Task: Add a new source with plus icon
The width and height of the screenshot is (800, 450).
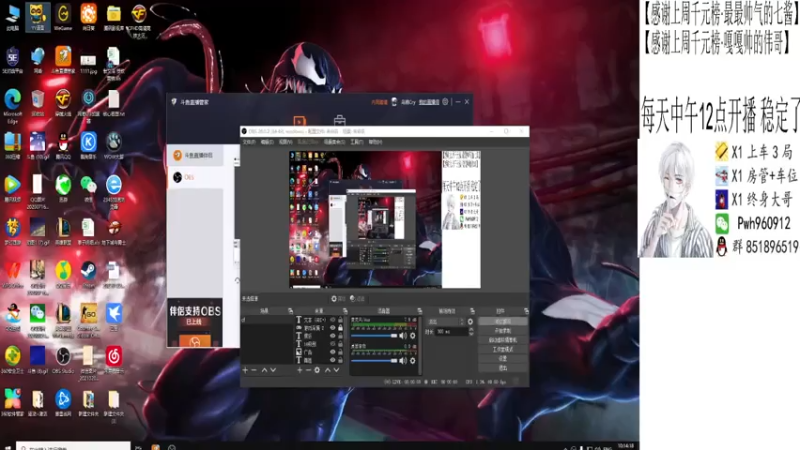Action: pos(299,370)
